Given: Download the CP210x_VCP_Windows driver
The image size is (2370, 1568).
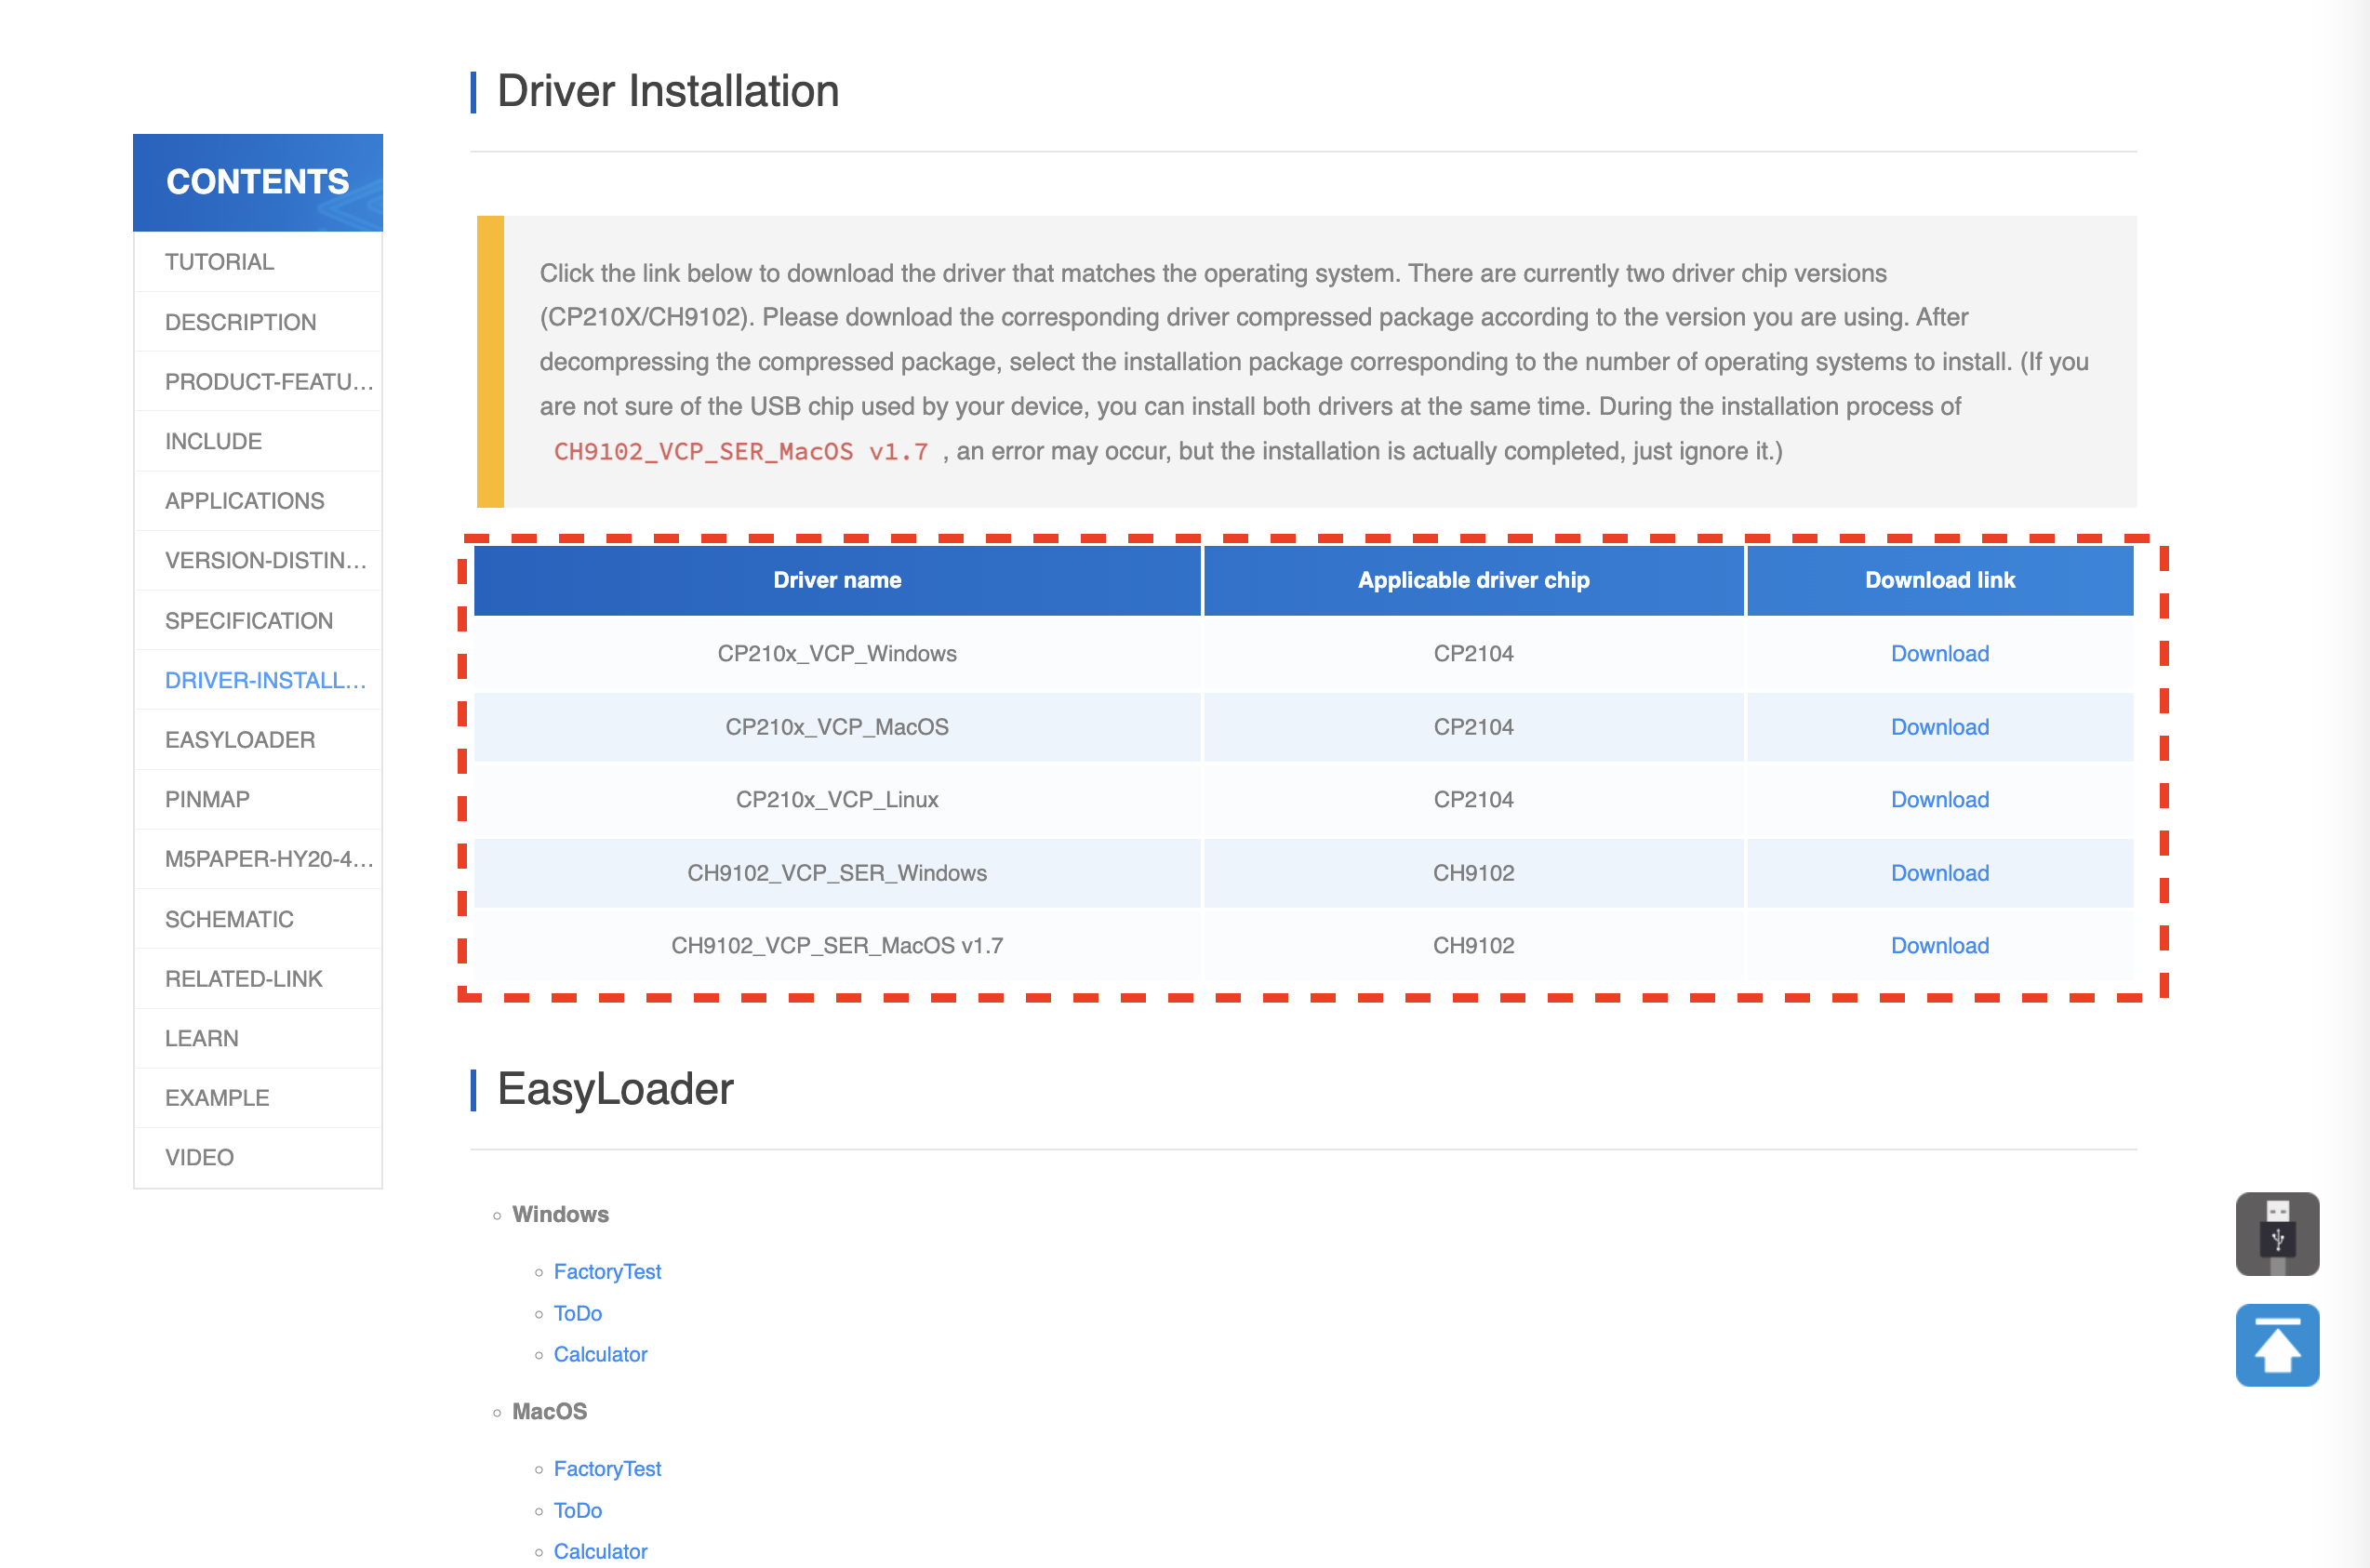Looking at the screenshot, I should [x=1939, y=653].
